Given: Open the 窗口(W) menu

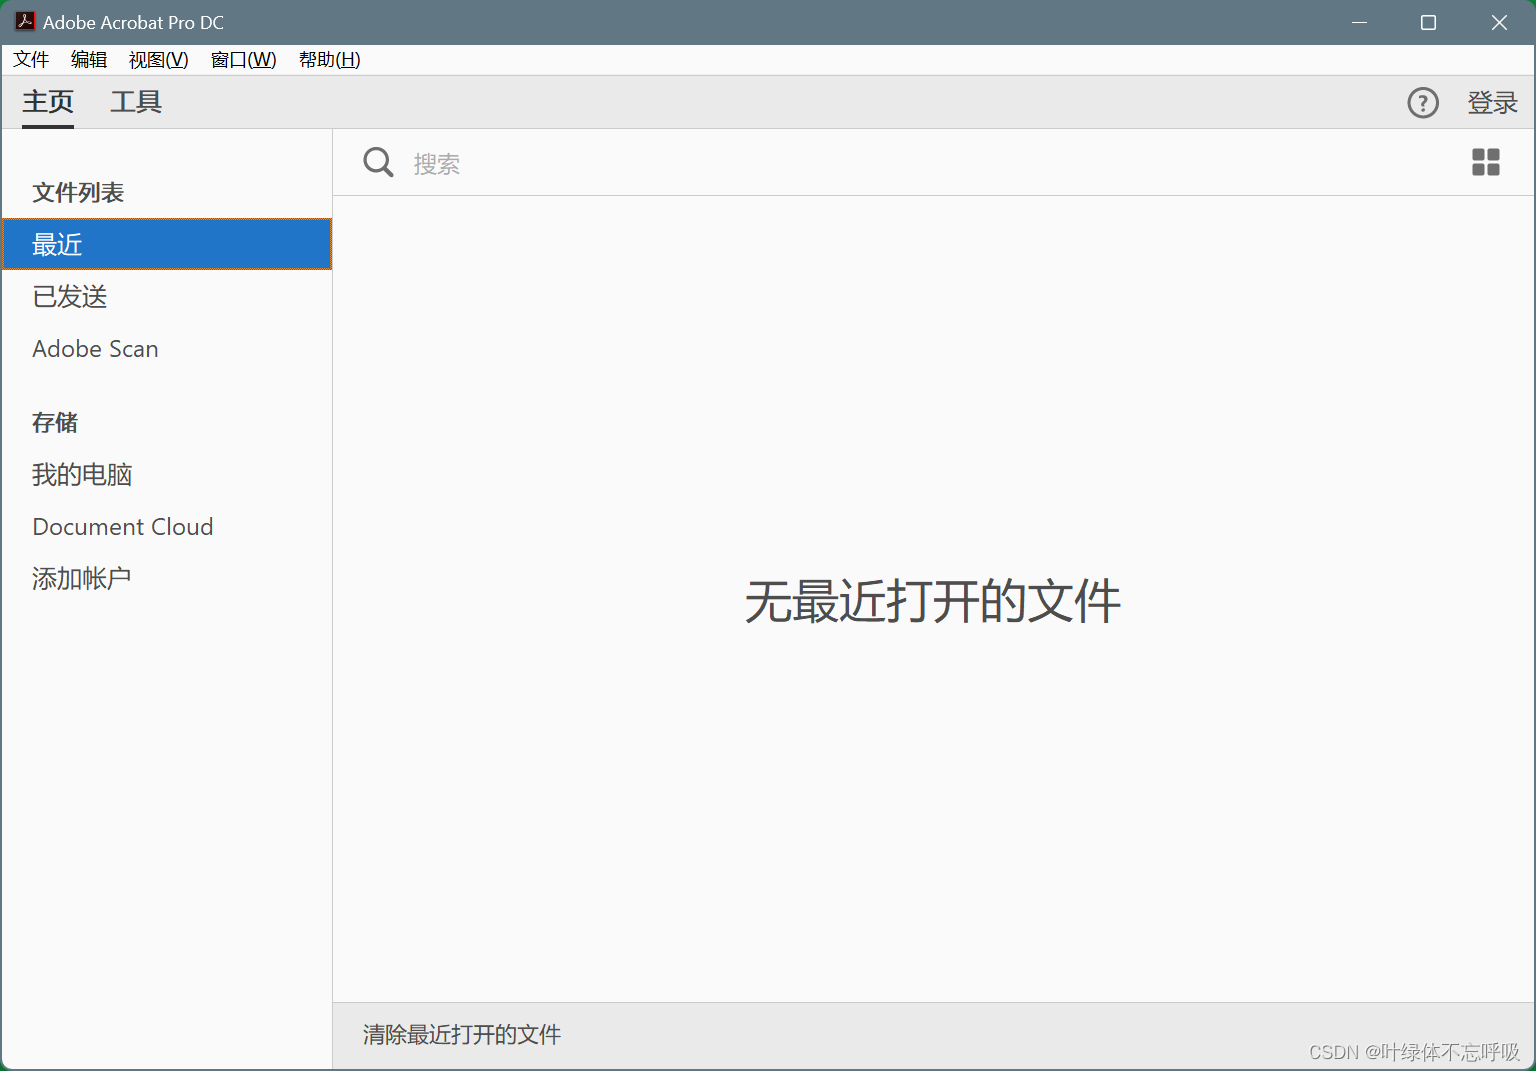Looking at the screenshot, I should click(243, 60).
